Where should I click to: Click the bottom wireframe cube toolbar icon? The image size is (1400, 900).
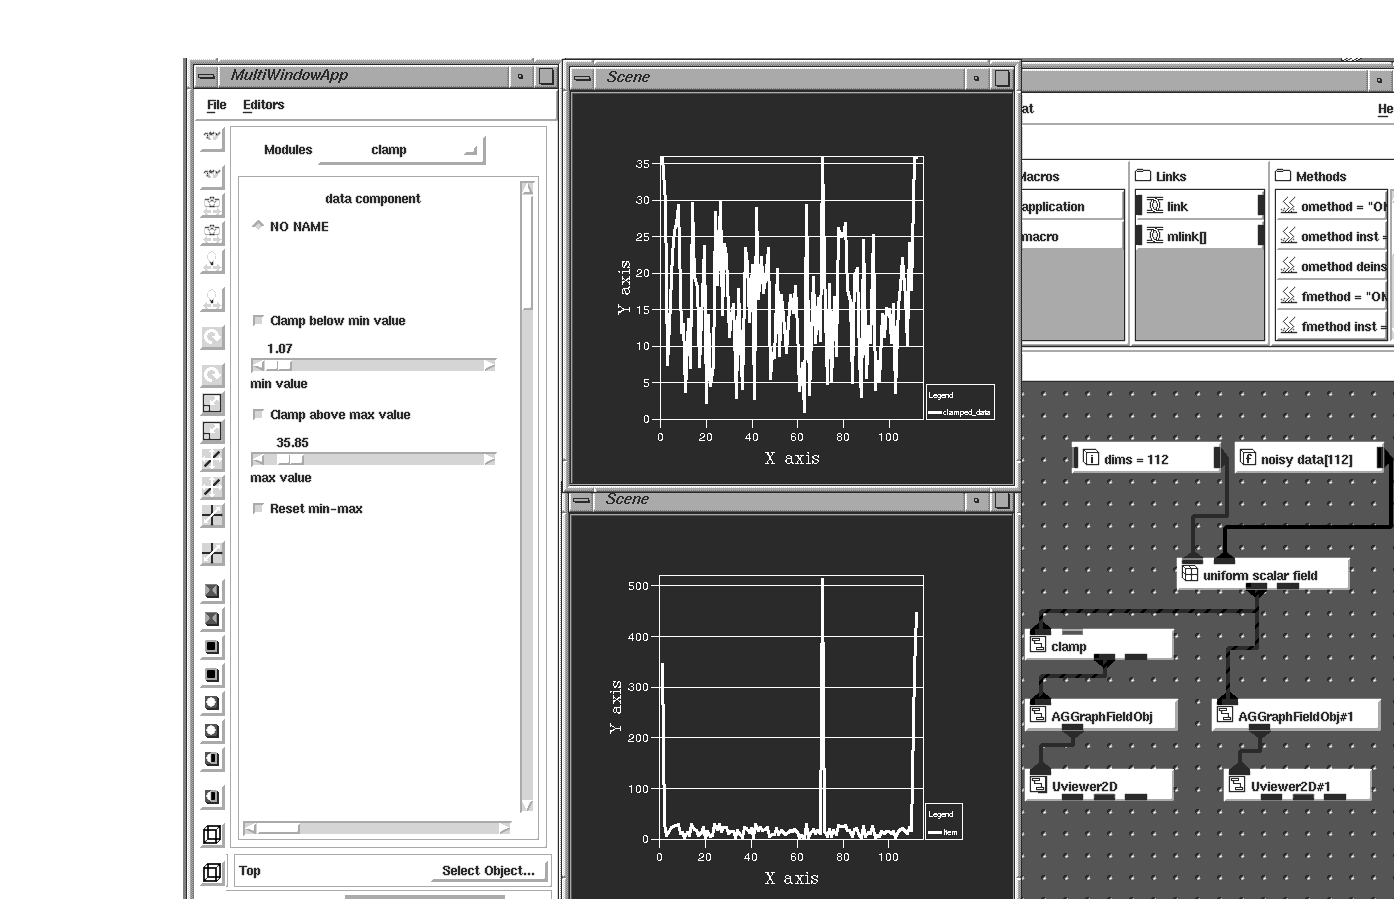pos(212,872)
